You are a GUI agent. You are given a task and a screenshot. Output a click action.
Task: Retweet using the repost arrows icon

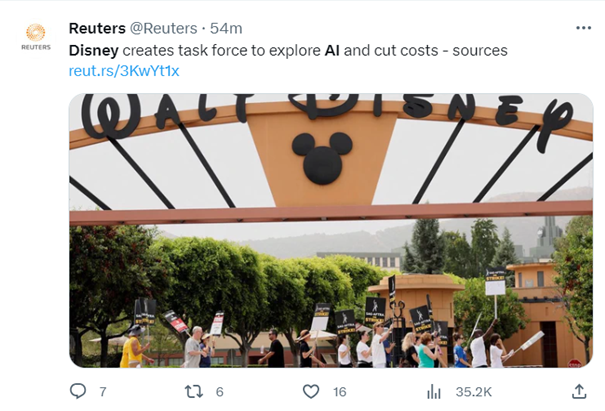coord(194,392)
